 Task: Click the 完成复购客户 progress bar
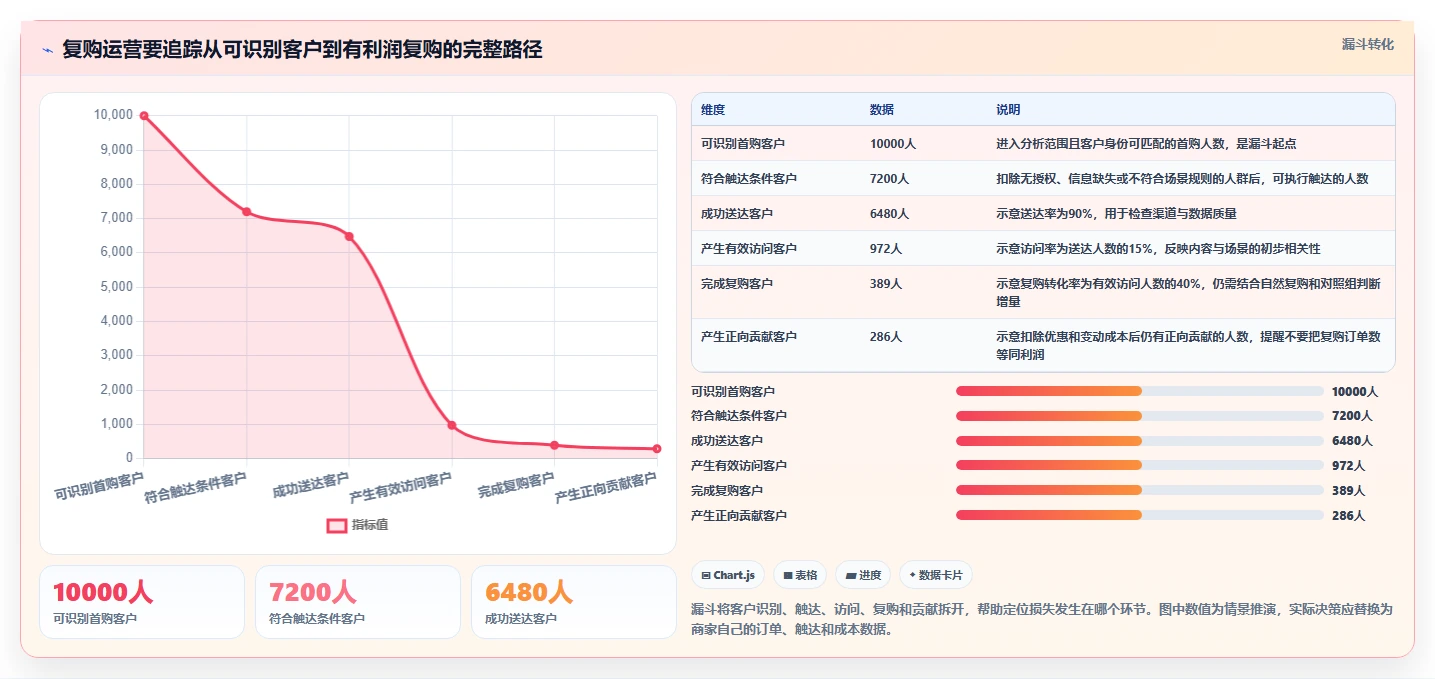(x=1140, y=490)
